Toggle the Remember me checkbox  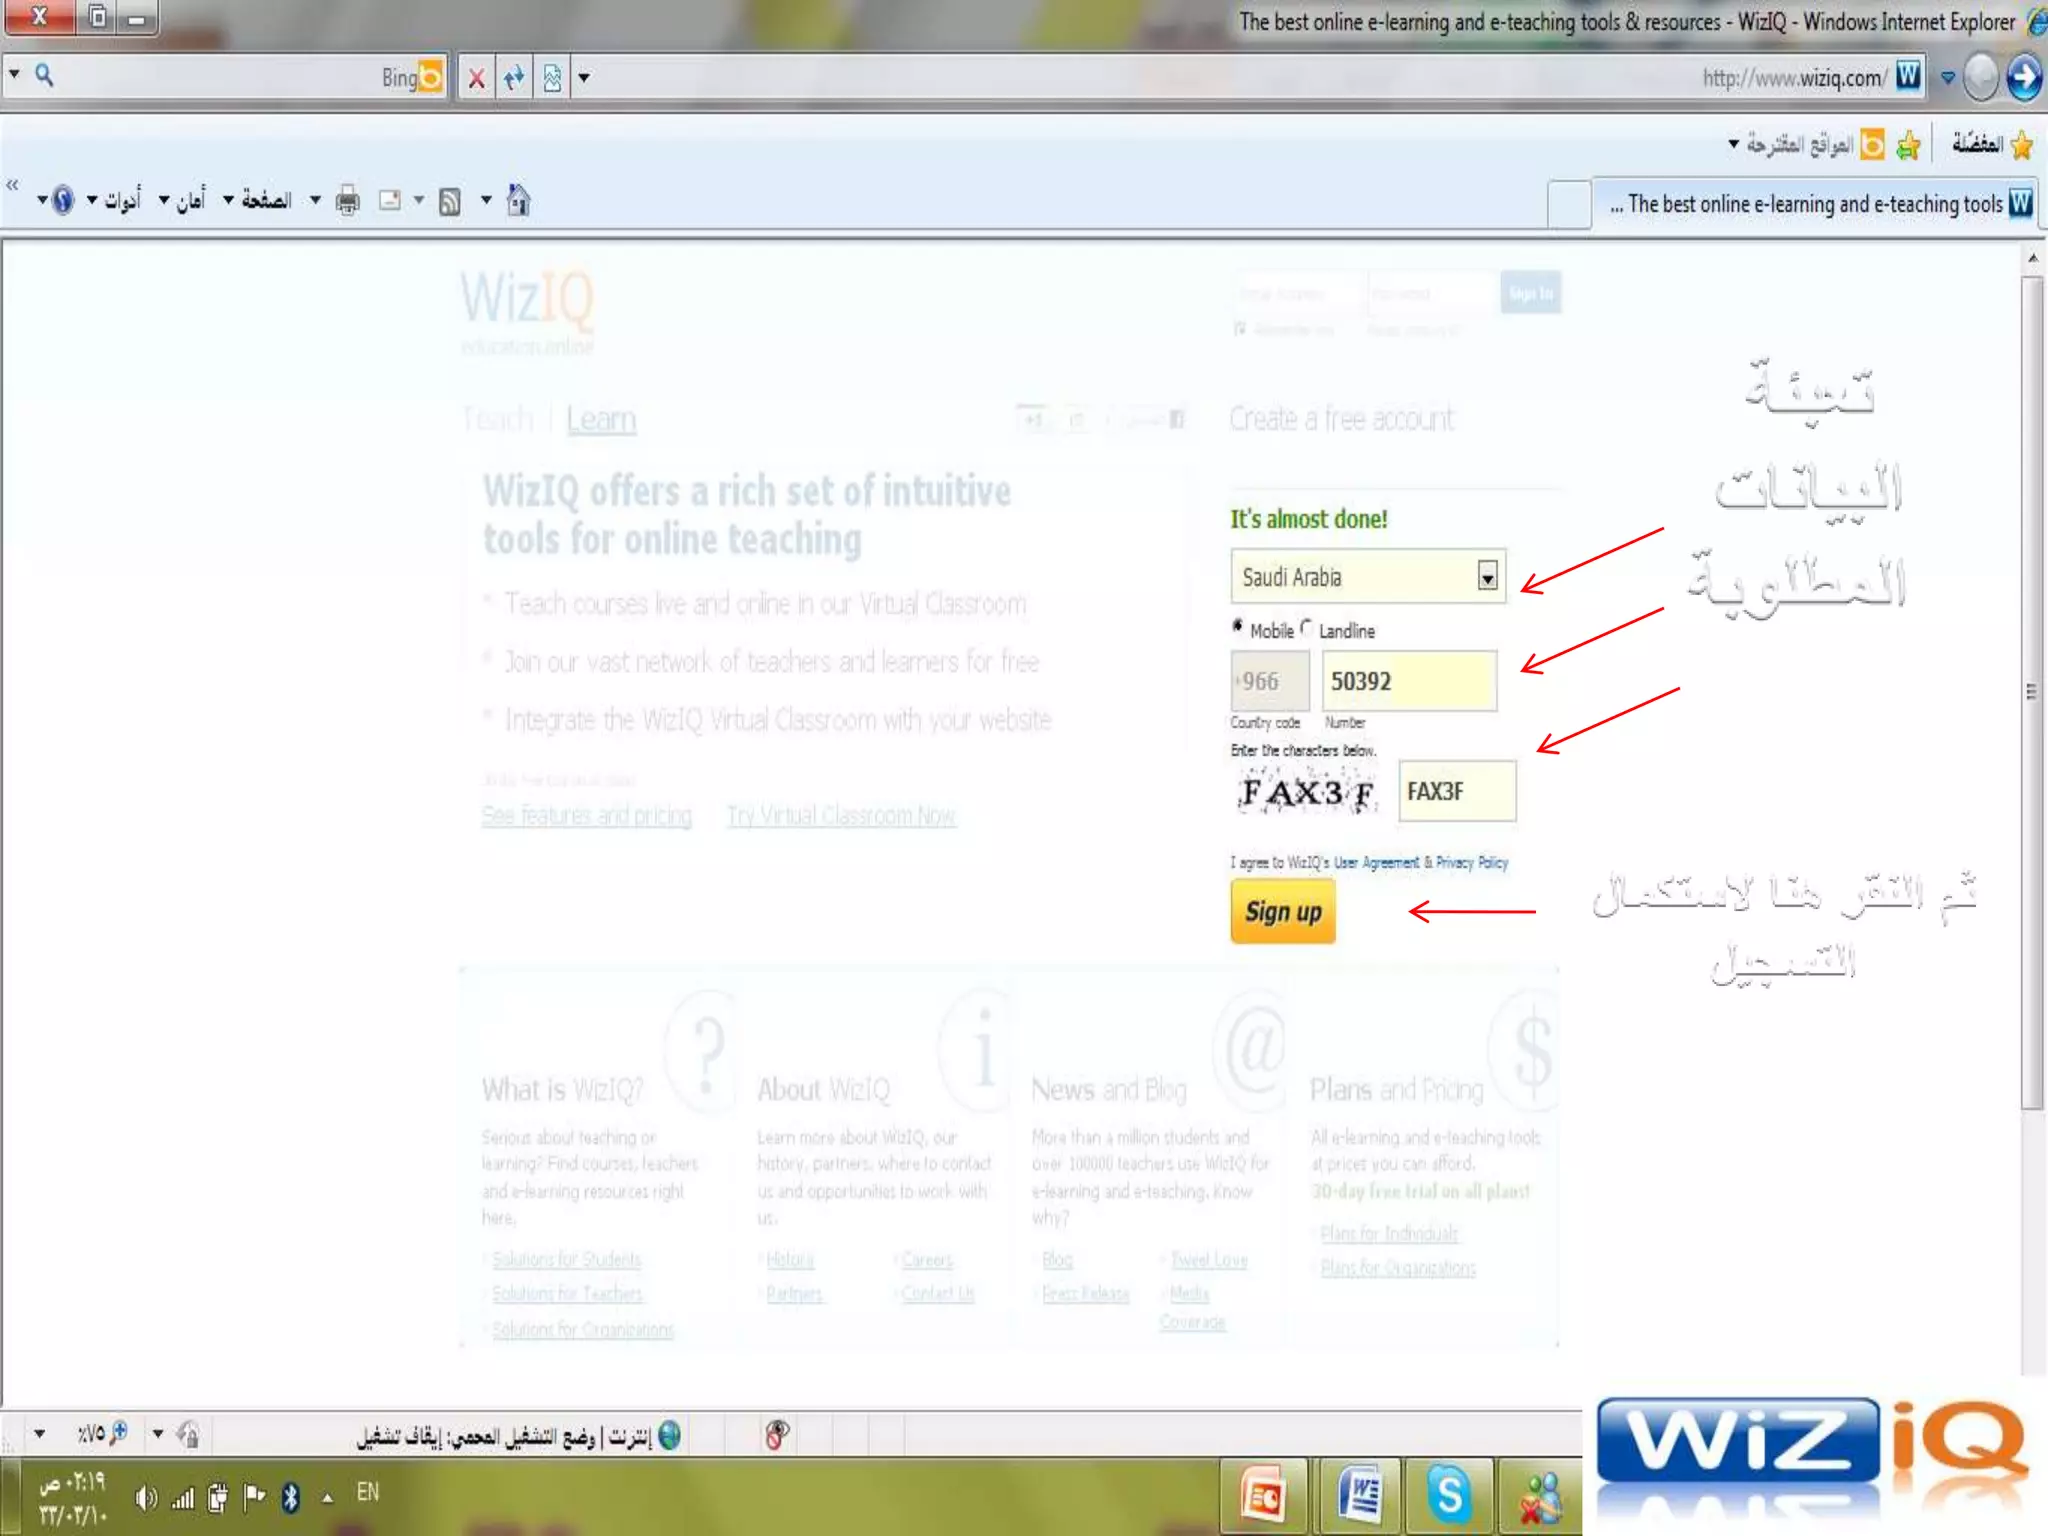pos(1241,329)
